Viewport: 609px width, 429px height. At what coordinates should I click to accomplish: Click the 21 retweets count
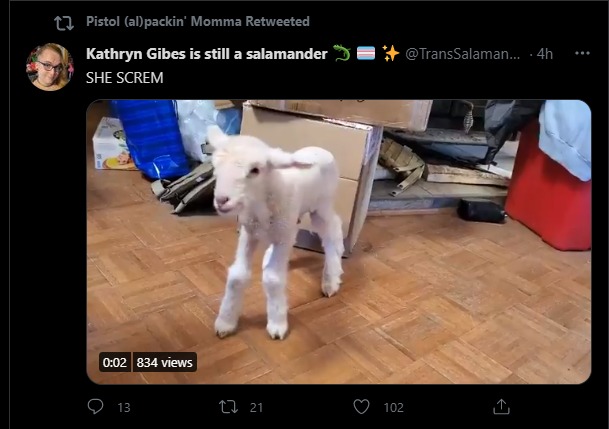coord(256,407)
